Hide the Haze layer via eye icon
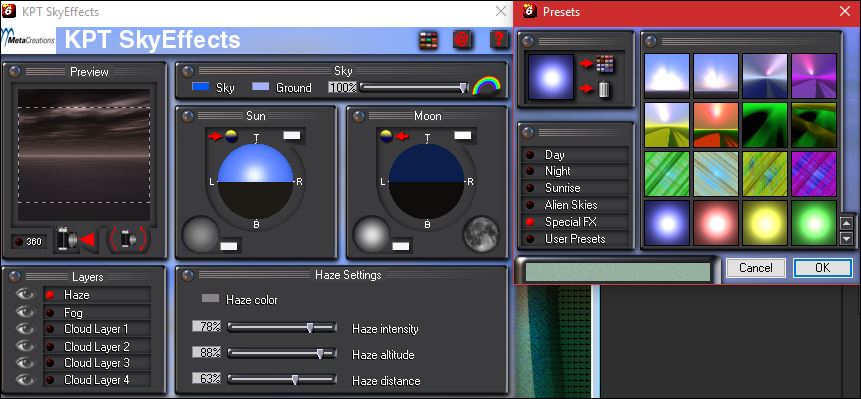Image resolution: width=861 pixels, height=399 pixels. pyautogui.click(x=25, y=294)
